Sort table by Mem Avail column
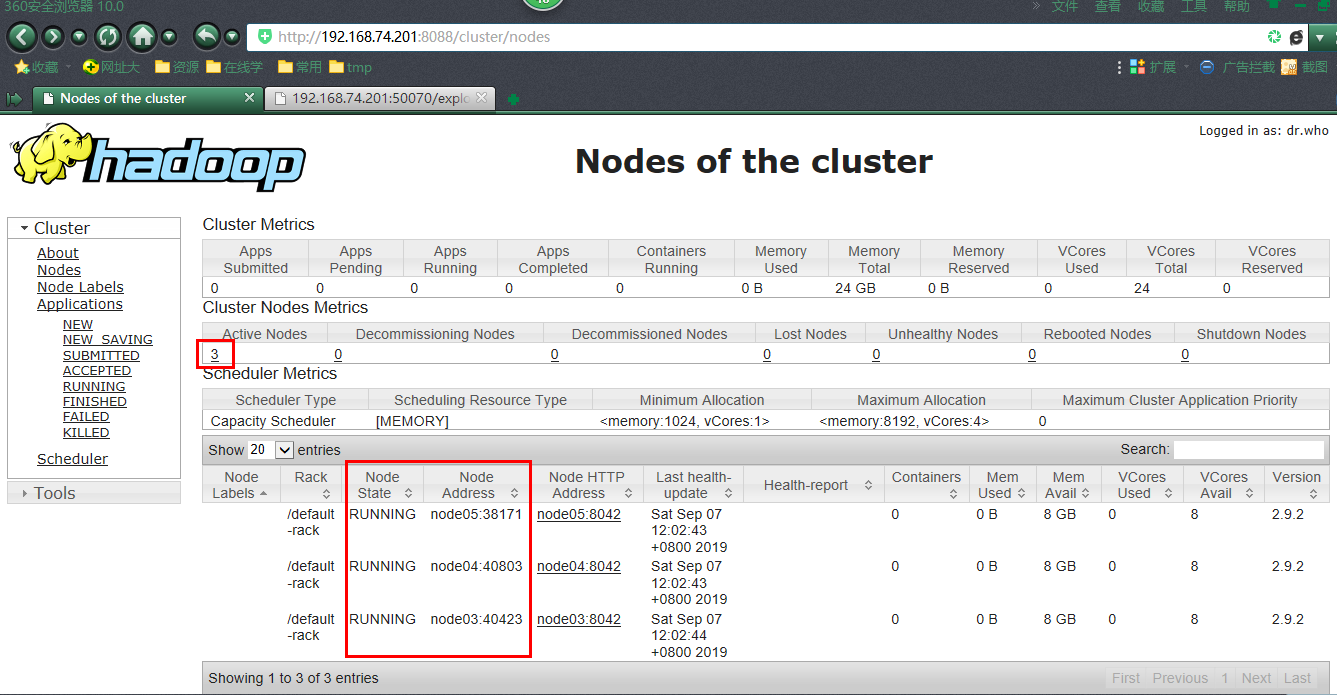The width and height of the screenshot is (1337, 695). coord(1068,485)
